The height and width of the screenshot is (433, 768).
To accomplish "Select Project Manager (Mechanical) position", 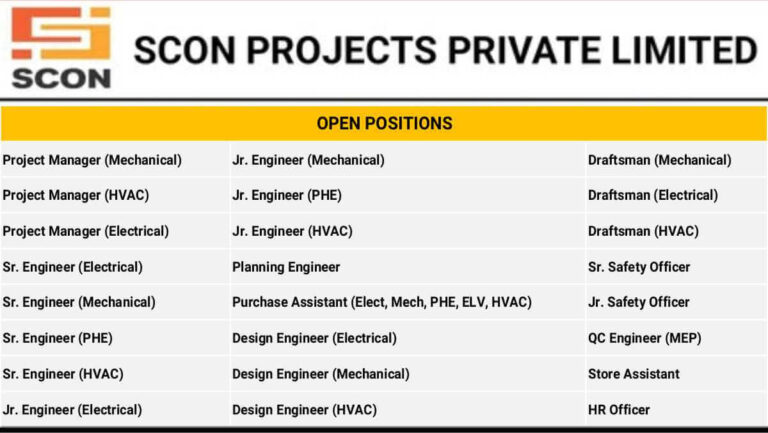I will [92, 160].
